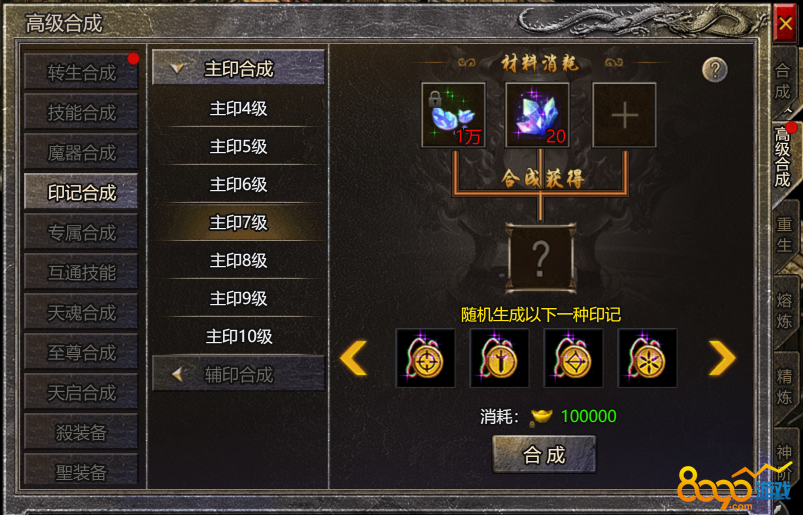Open the 转生合成 category
Image resolution: width=803 pixels, height=515 pixels.
(x=81, y=72)
